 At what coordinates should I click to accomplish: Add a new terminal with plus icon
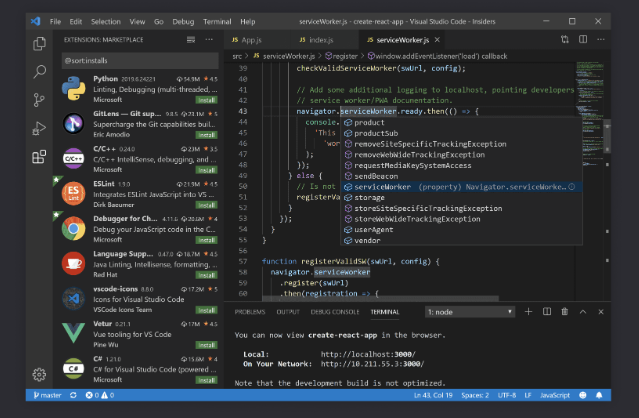(x=528, y=312)
